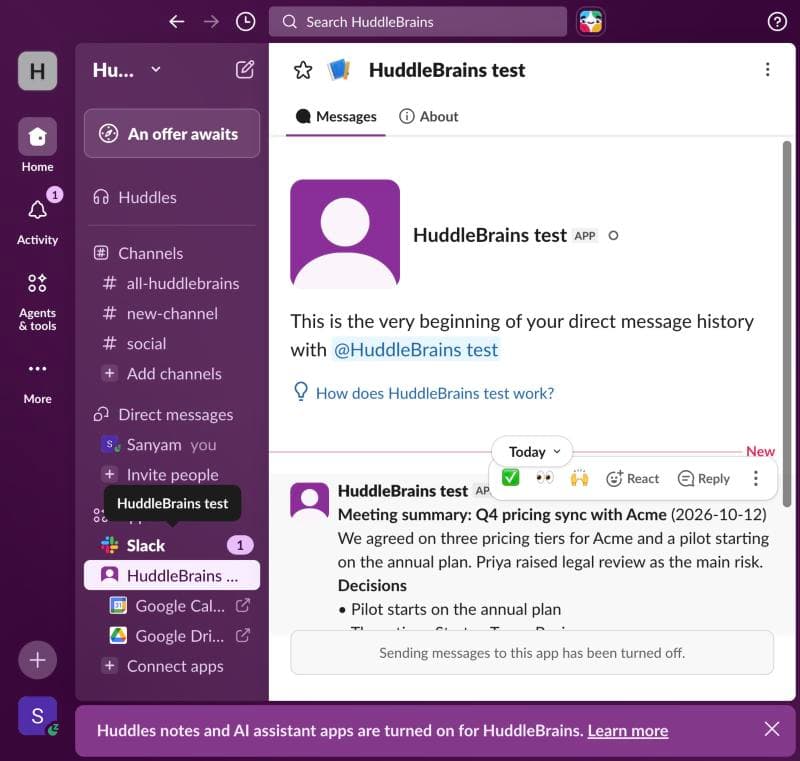This screenshot has height=761, width=800.
Task: Open the new-channel channel
Action: [x=172, y=313]
